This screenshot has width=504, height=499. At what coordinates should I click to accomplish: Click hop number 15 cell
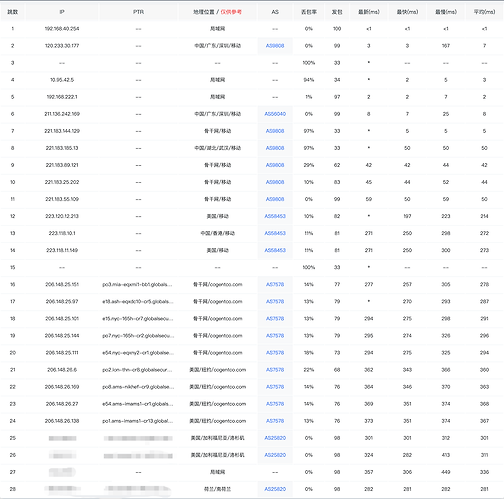[x=13, y=267]
